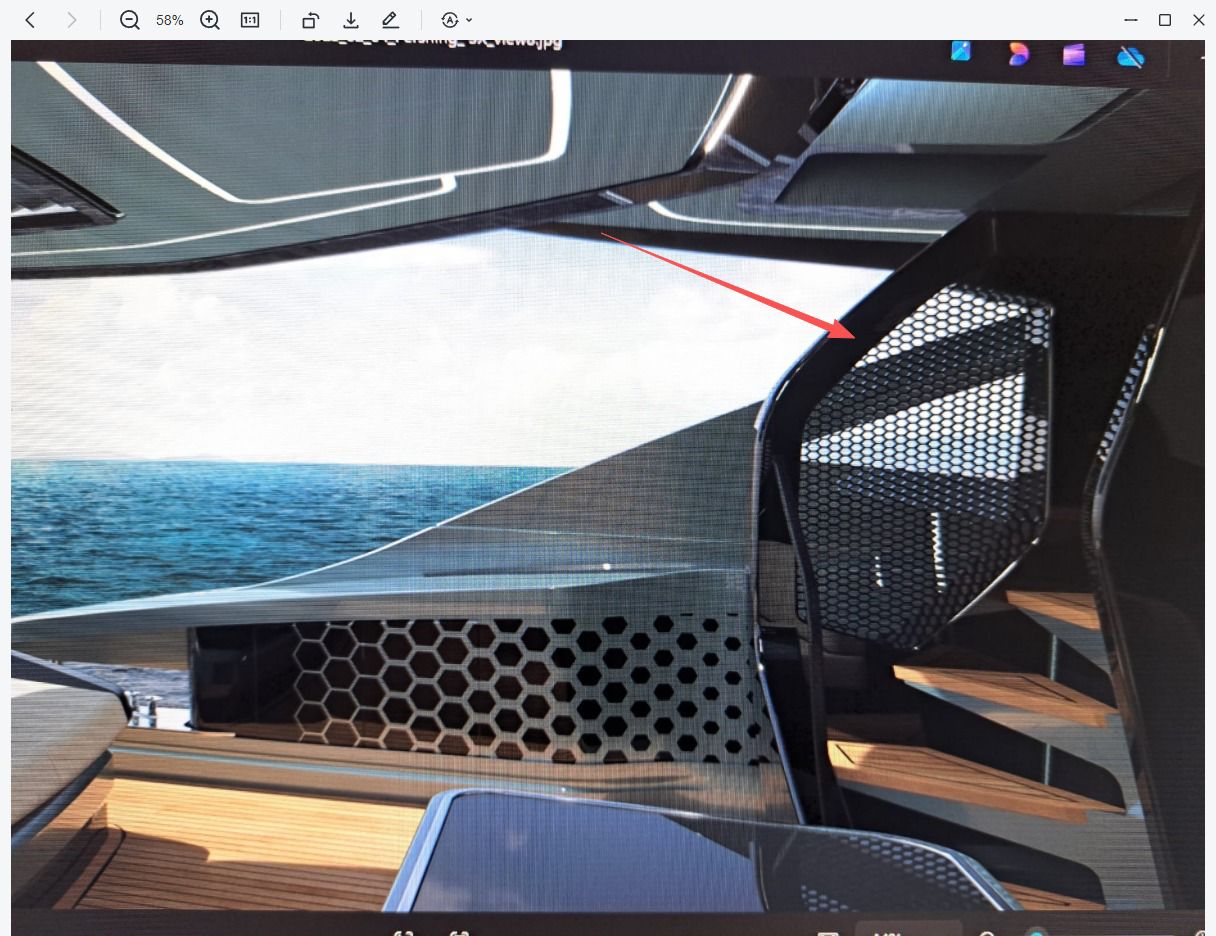Go back to the previous image
This screenshot has height=936, width=1216.
click(31, 20)
